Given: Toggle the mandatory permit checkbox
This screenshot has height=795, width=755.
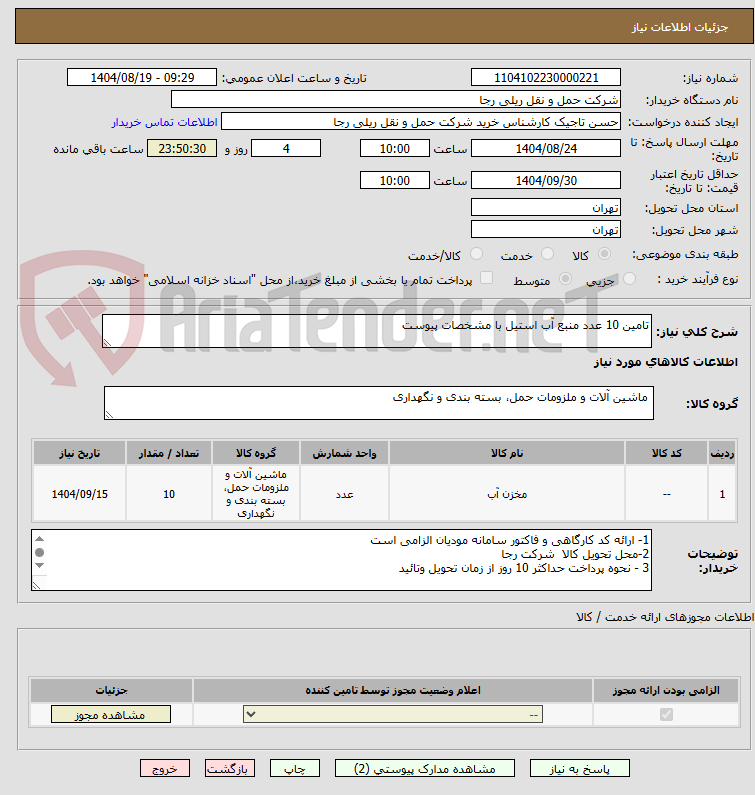Looking at the screenshot, I should pos(666,714).
